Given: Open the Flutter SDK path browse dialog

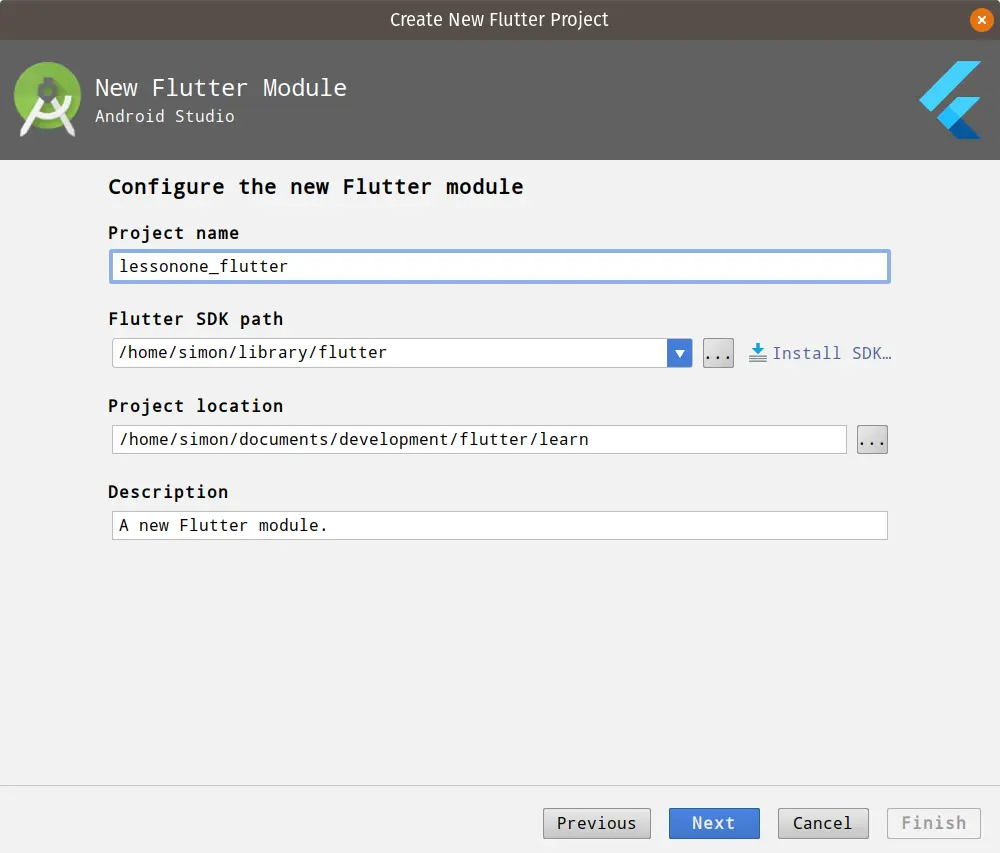Looking at the screenshot, I should (718, 352).
